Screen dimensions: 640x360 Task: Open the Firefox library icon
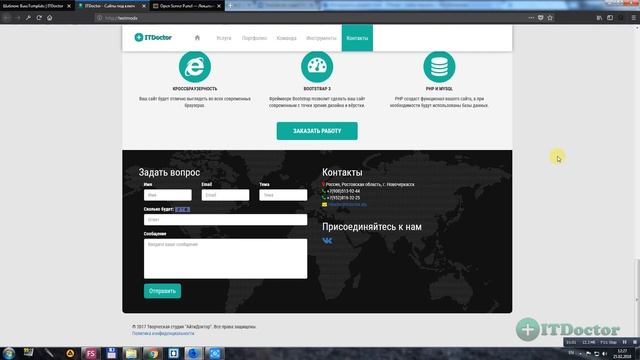(x=599, y=18)
